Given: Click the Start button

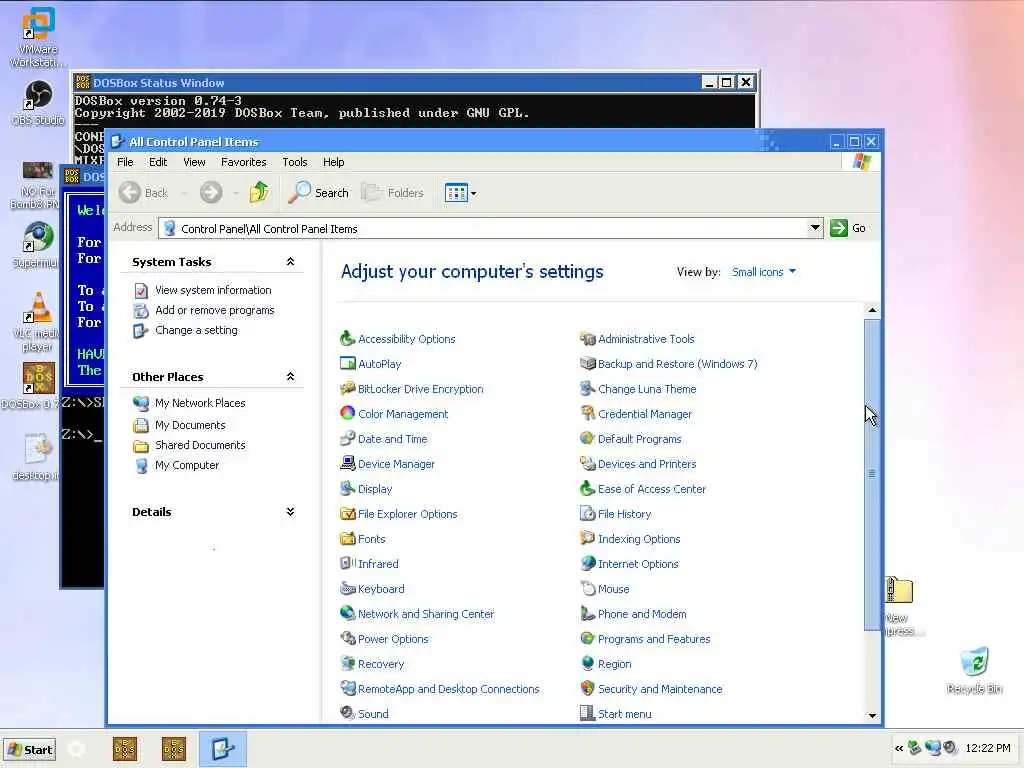Looking at the screenshot, I should point(29,750).
